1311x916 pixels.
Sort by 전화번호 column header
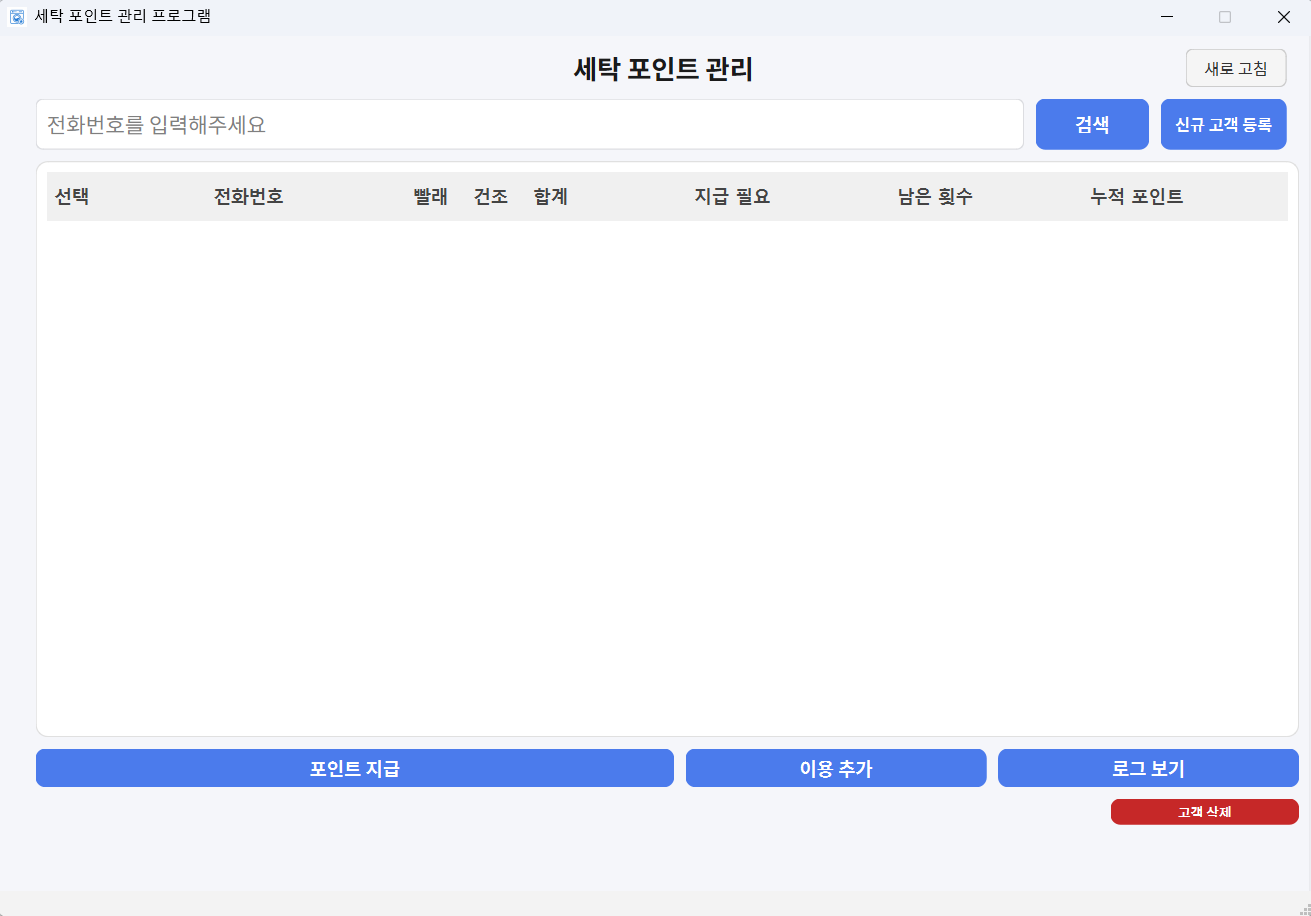click(x=249, y=197)
